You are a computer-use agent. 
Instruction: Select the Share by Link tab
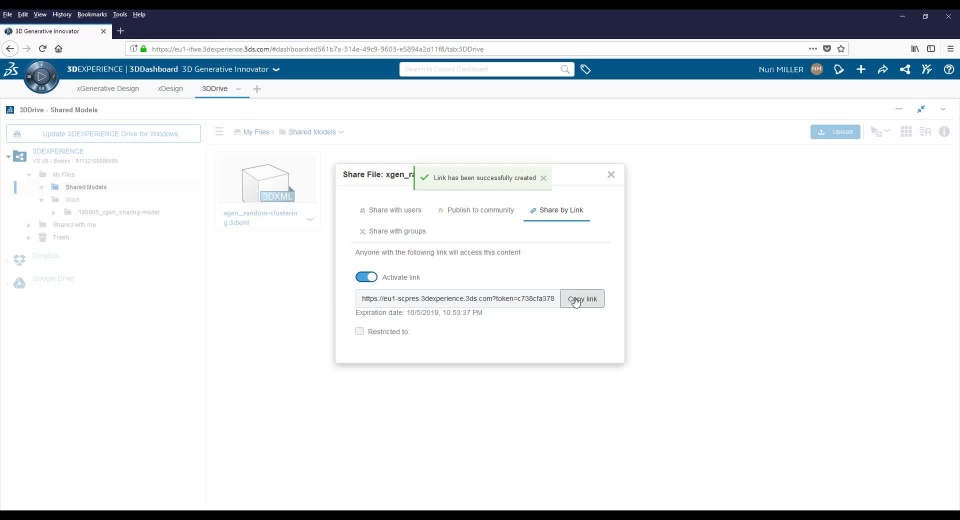(x=557, y=210)
